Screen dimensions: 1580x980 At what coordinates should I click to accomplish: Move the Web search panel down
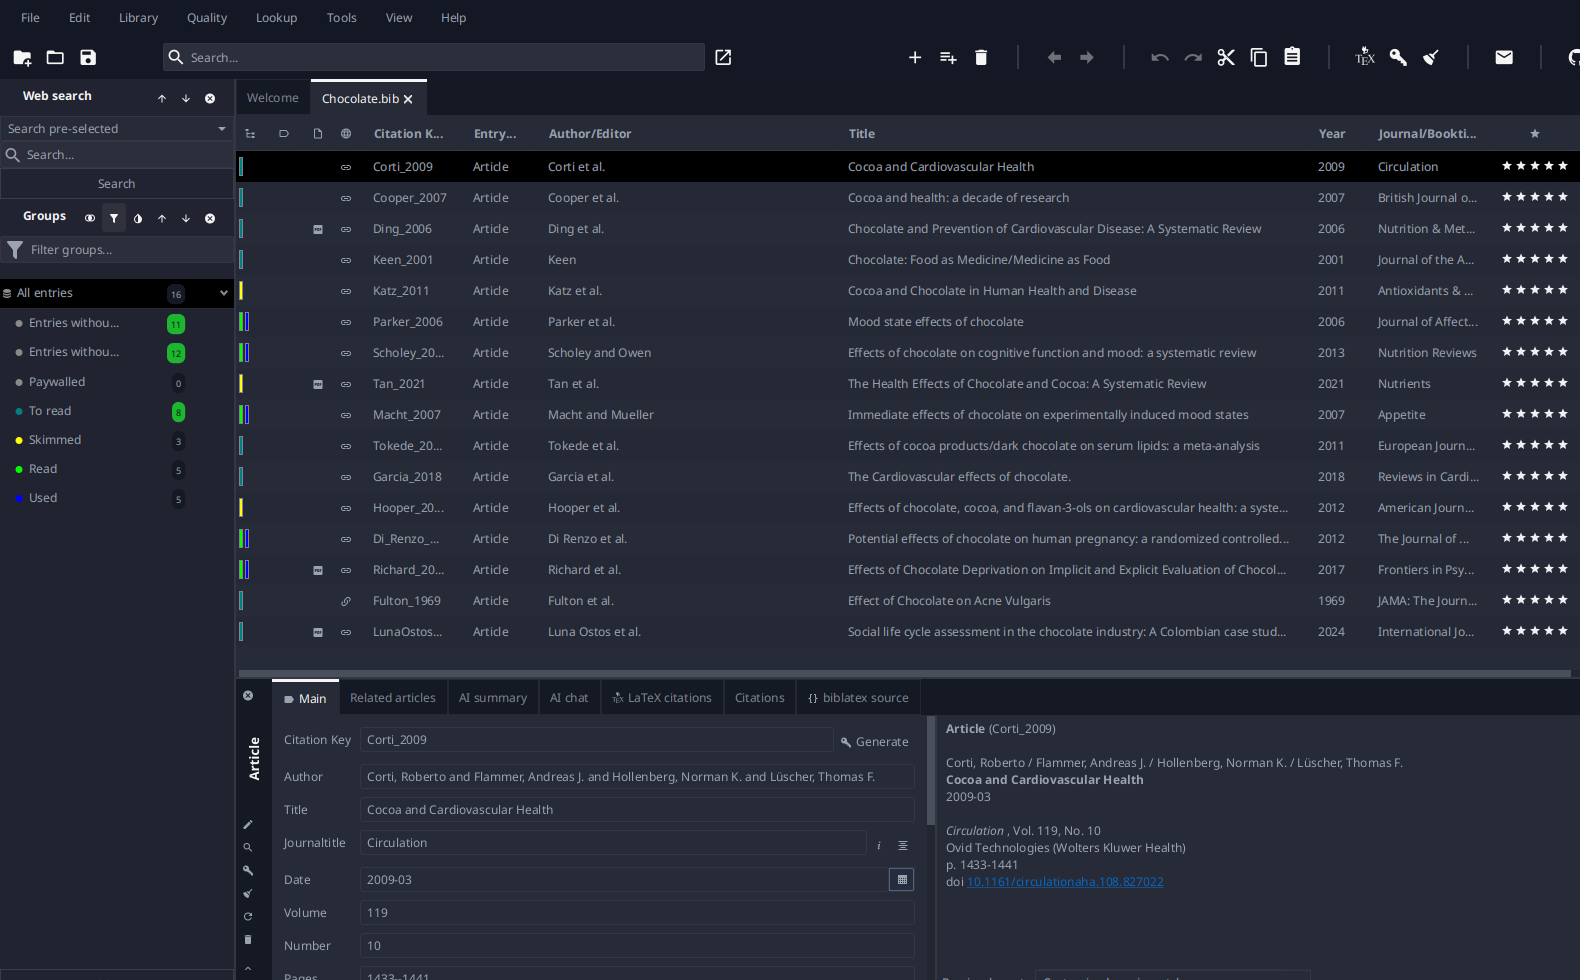point(186,98)
